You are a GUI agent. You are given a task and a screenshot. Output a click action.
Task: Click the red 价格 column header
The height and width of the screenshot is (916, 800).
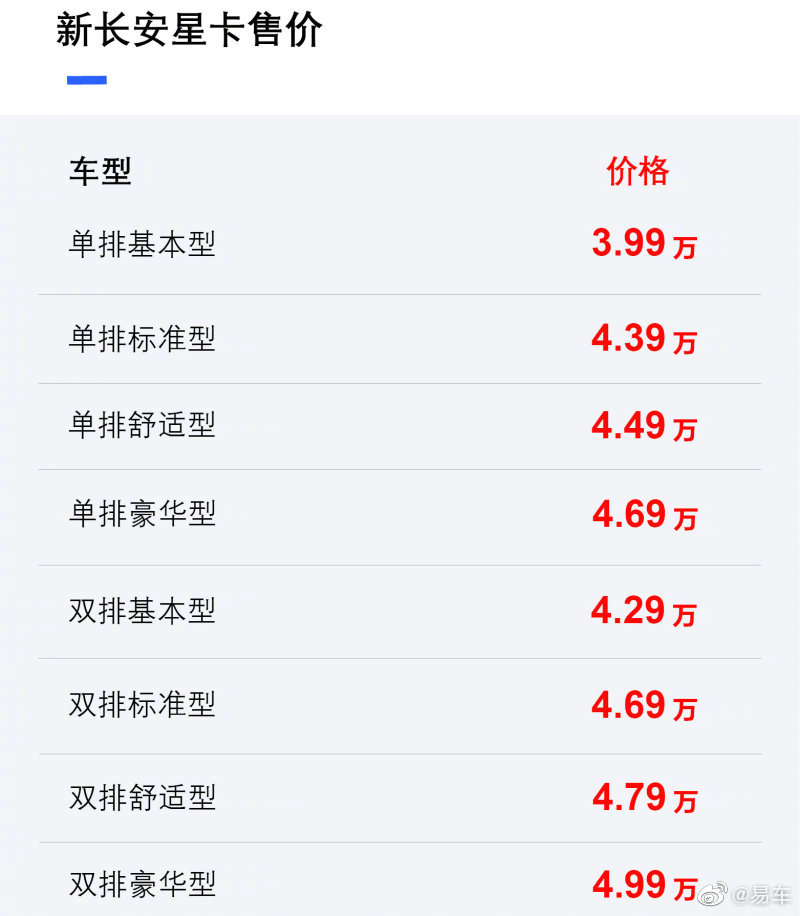[x=638, y=171]
